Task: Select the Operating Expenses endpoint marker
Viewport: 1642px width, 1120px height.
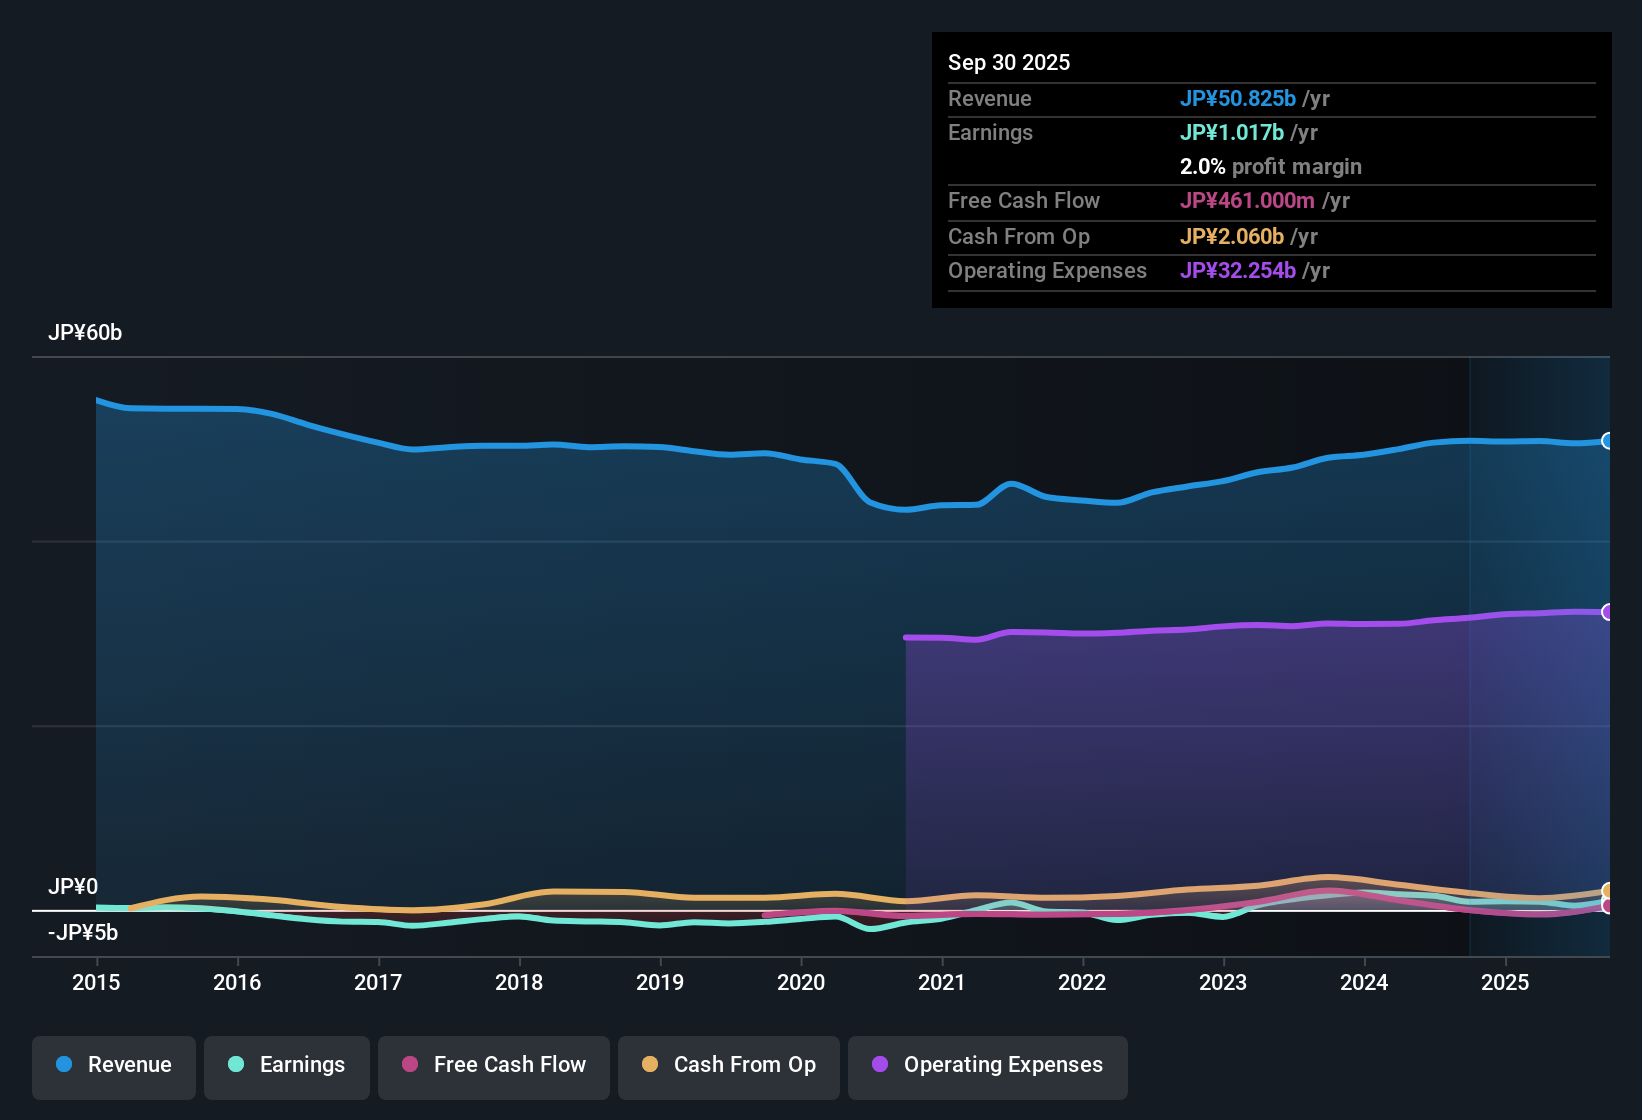Action: point(1608,612)
